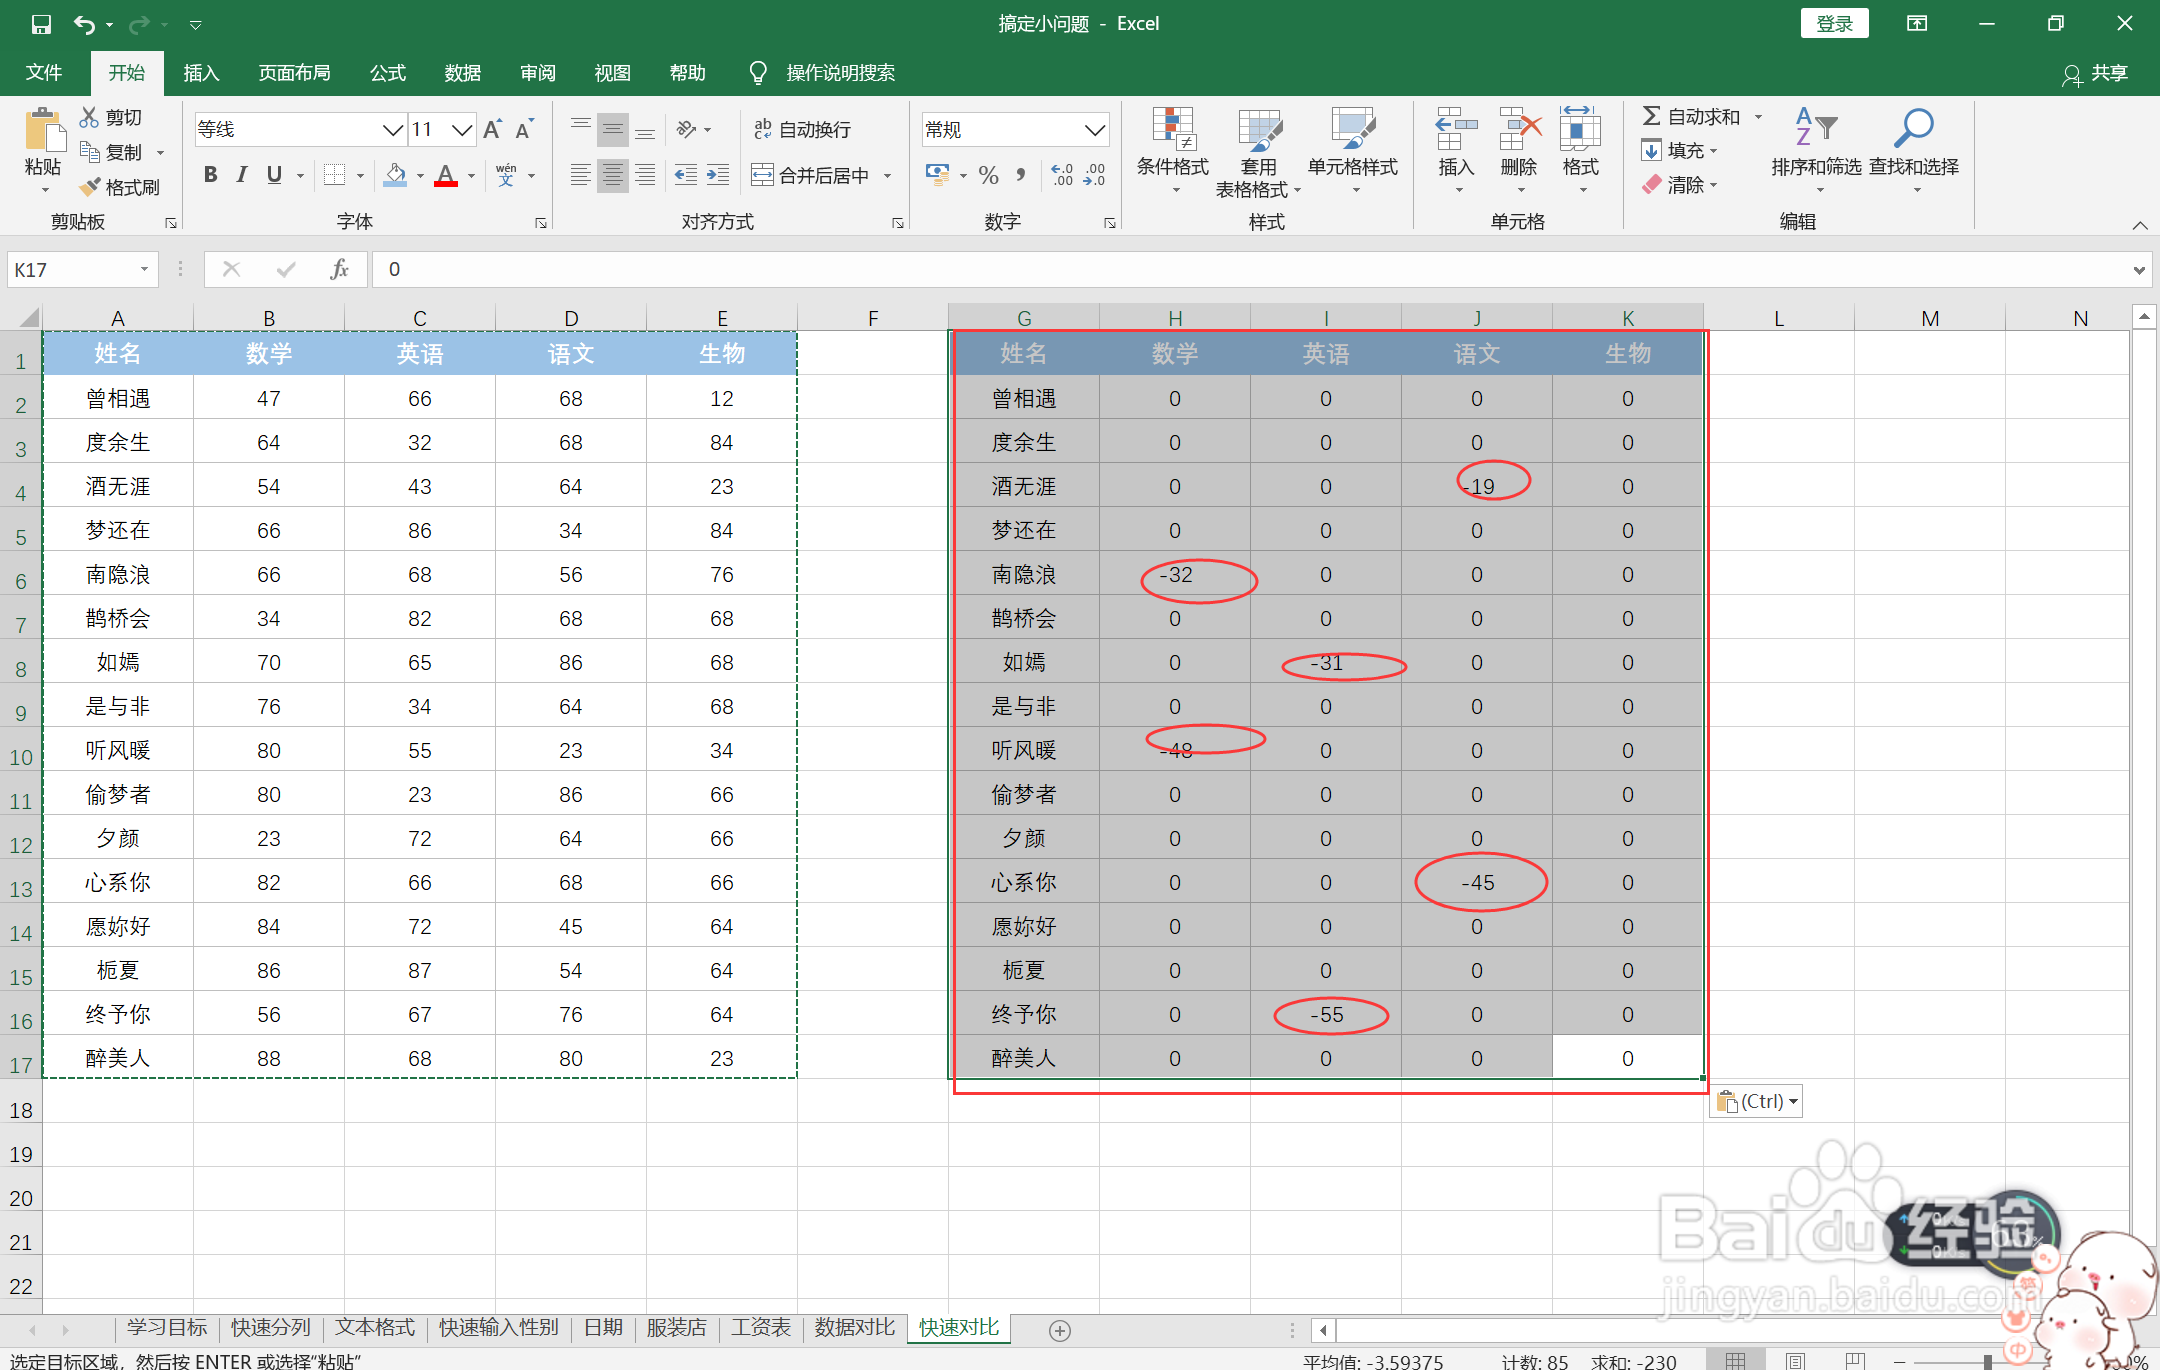
Task: Click AutoSum (自动求和) button
Action: [x=1692, y=117]
